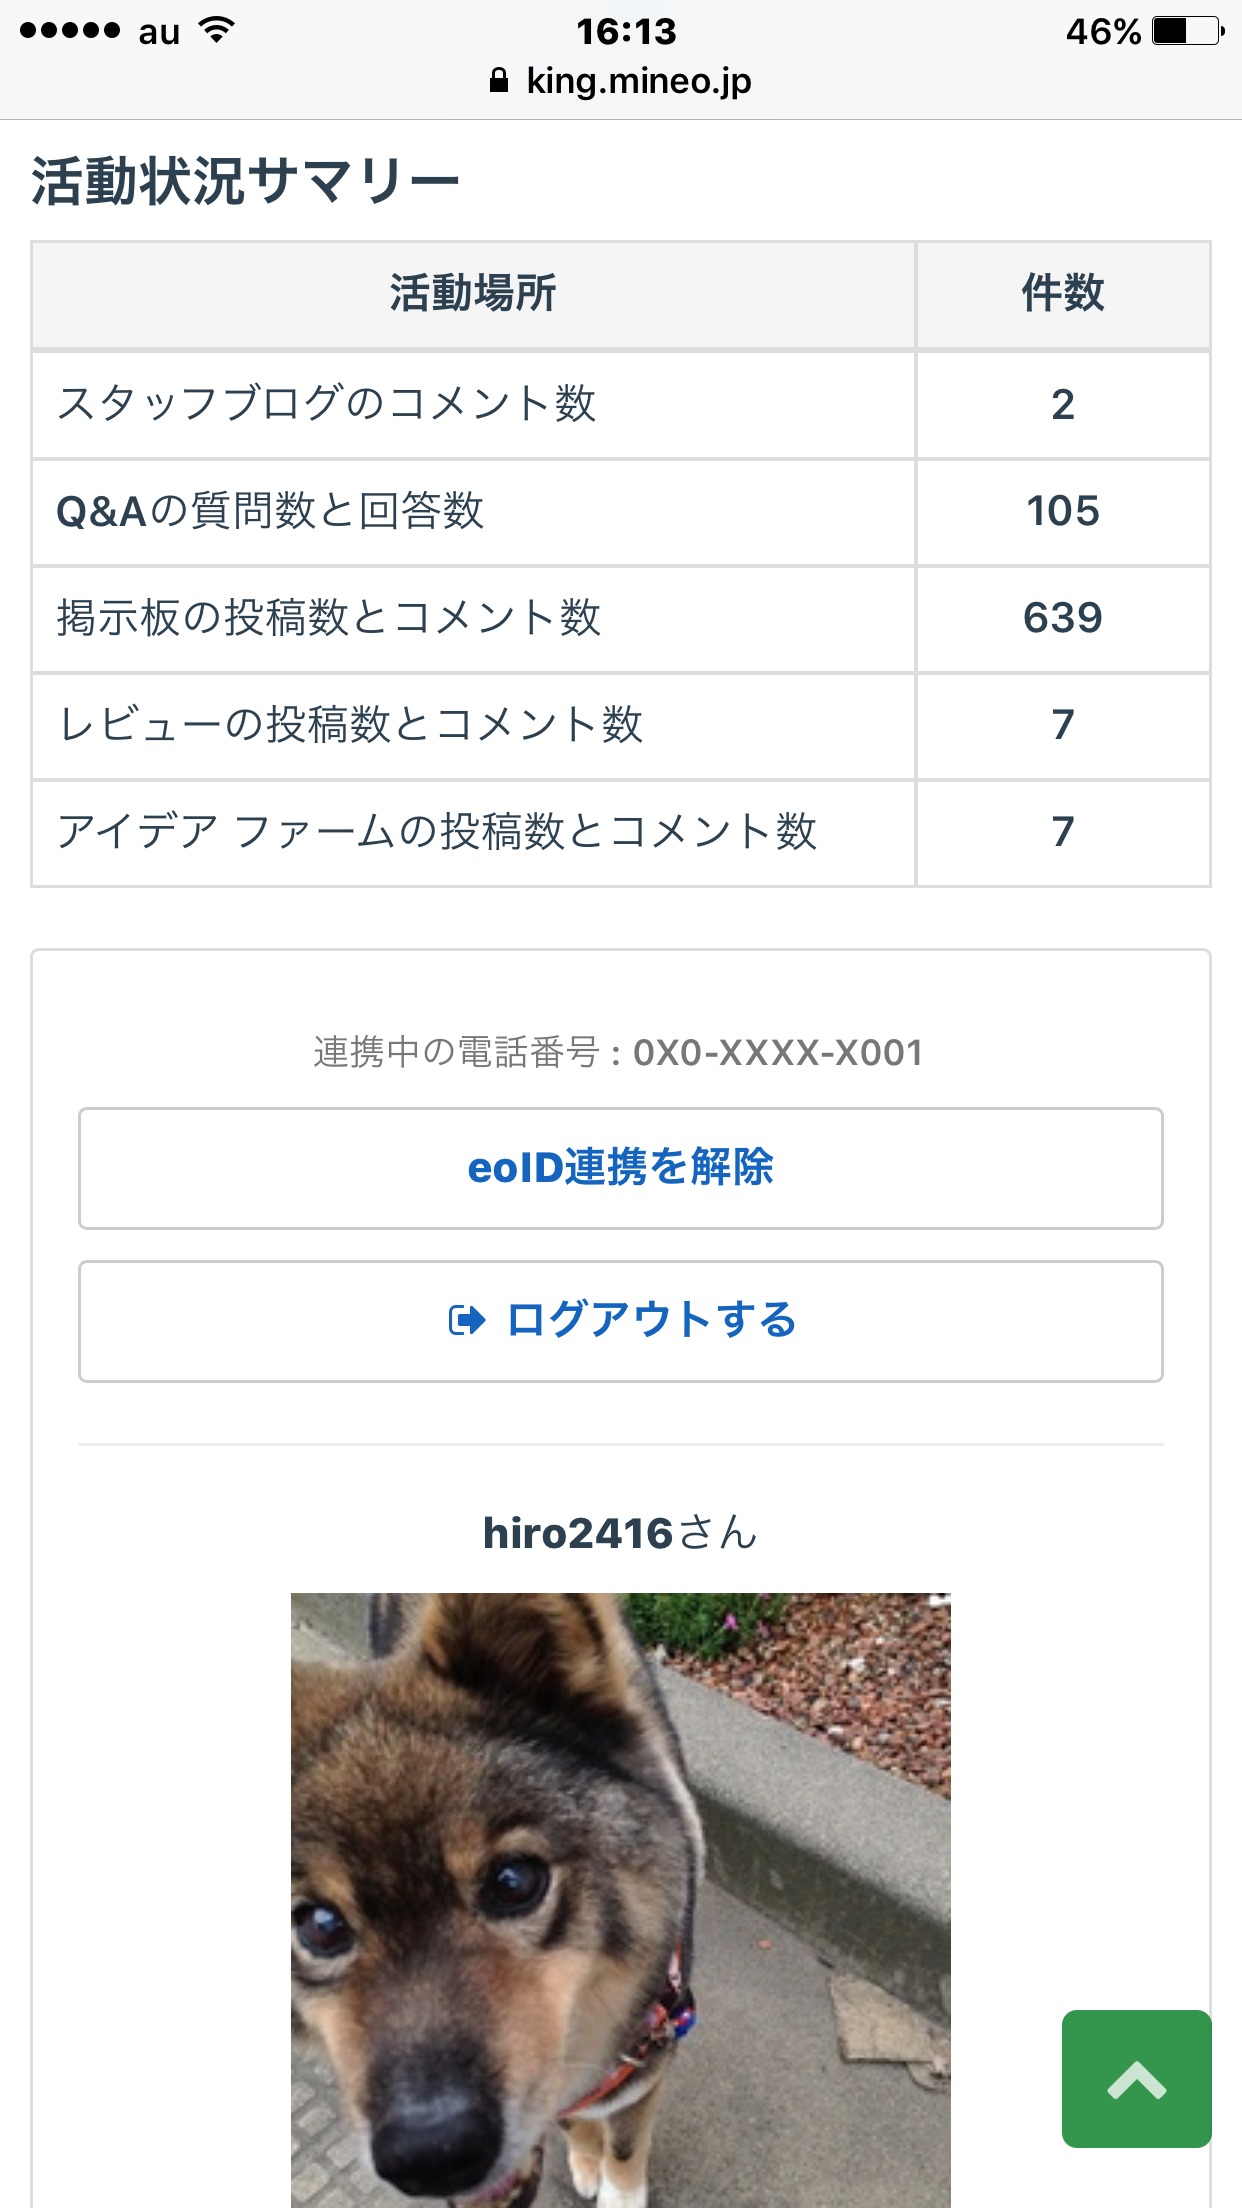Tap the lock icon beside the URL

[x=499, y=81]
